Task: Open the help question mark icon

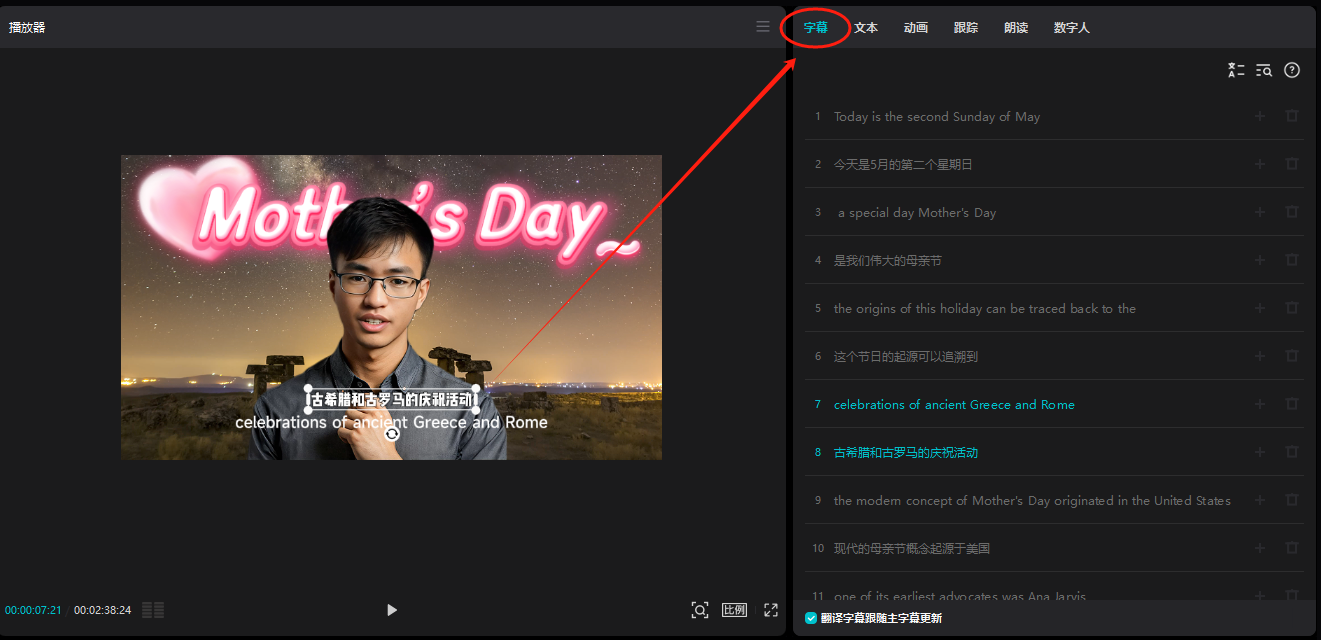Action: 1292,70
